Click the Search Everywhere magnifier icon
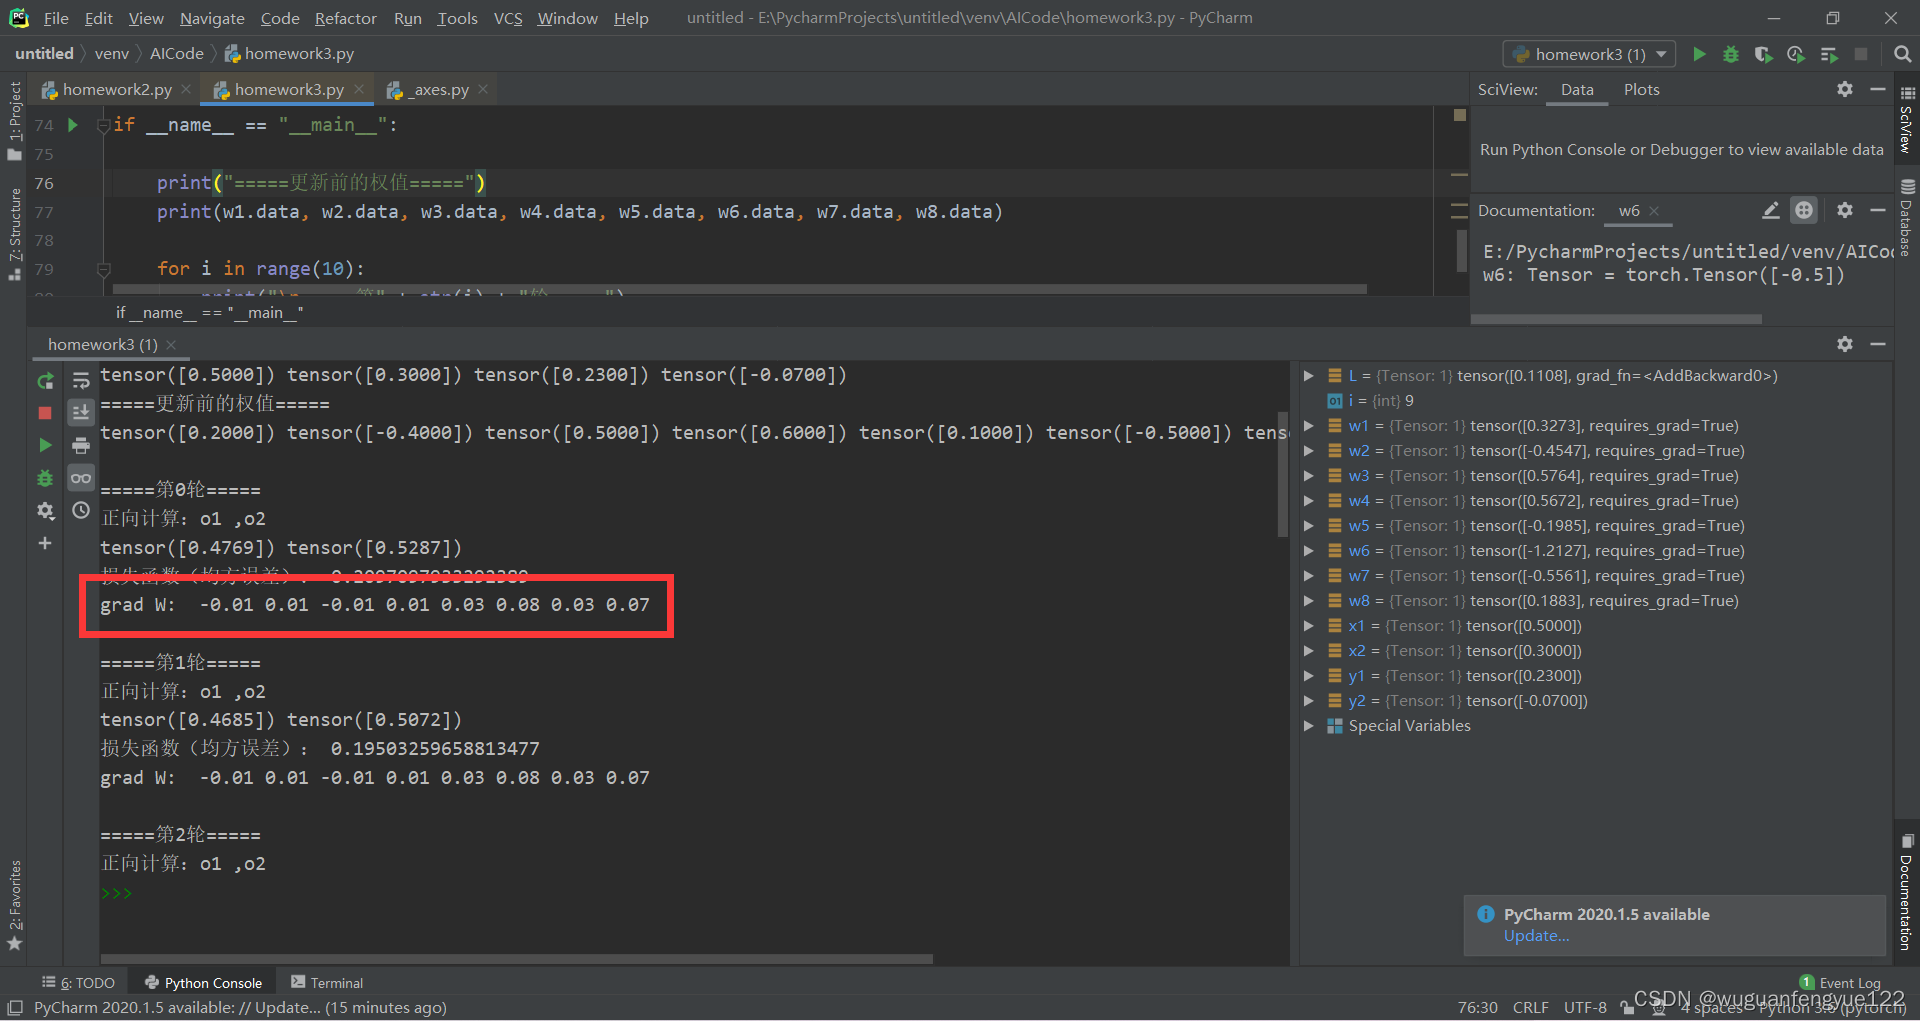 (x=1902, y=54)
